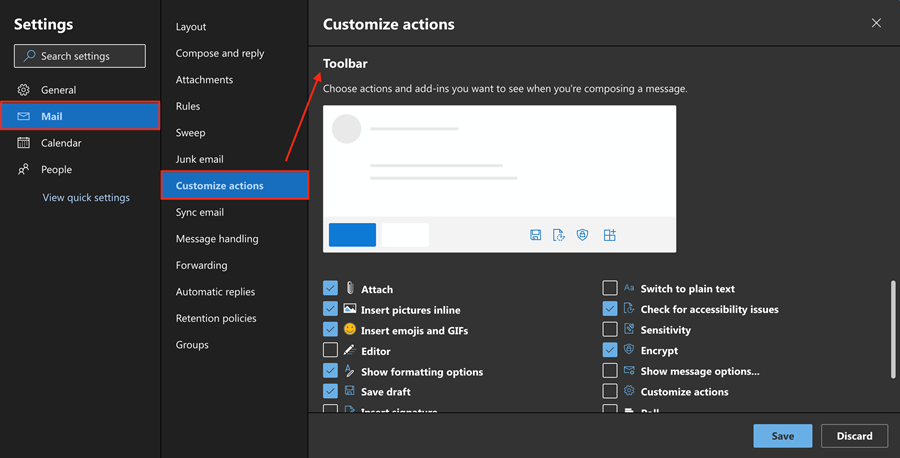Viewport: 900px width, 458px height.
Task: Click the Calendar icon in sidebar
Action: click(24, 142)
